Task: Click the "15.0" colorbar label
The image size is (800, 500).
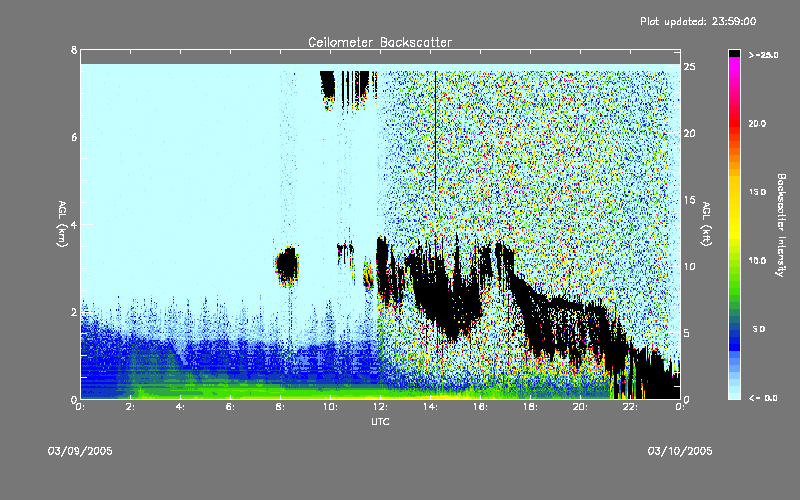Action: click(757, 192)
